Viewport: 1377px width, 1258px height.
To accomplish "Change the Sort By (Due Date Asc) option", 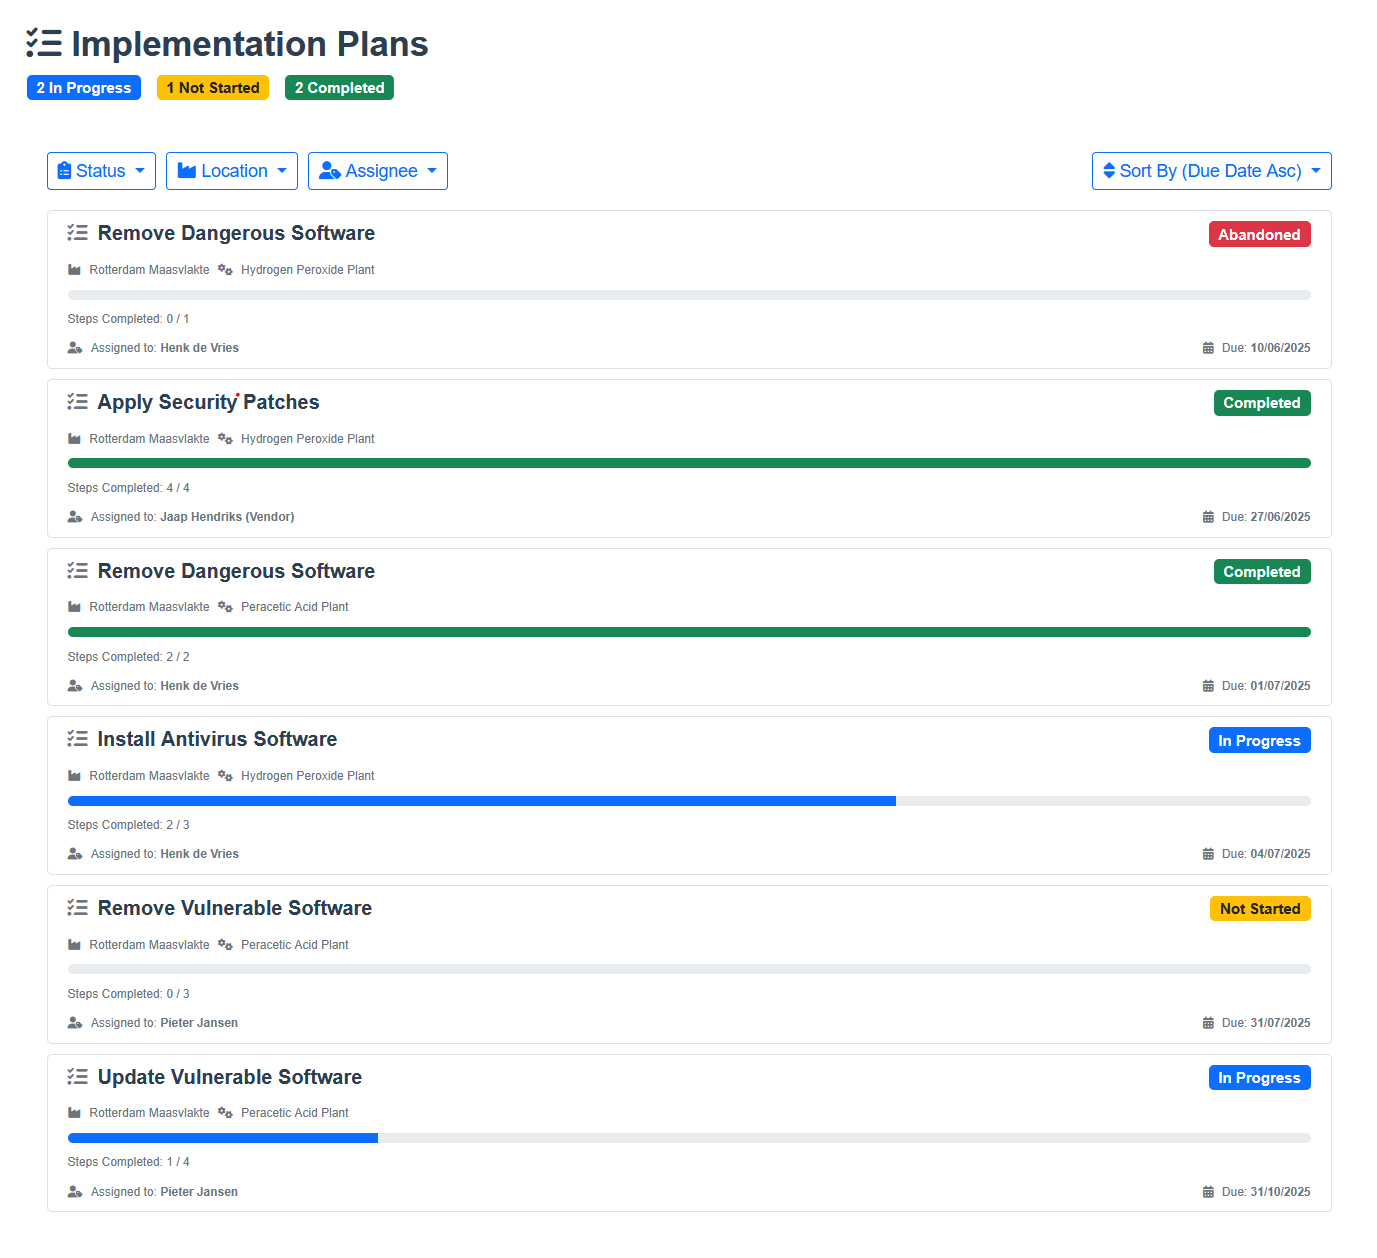I will click(1211, 171).
